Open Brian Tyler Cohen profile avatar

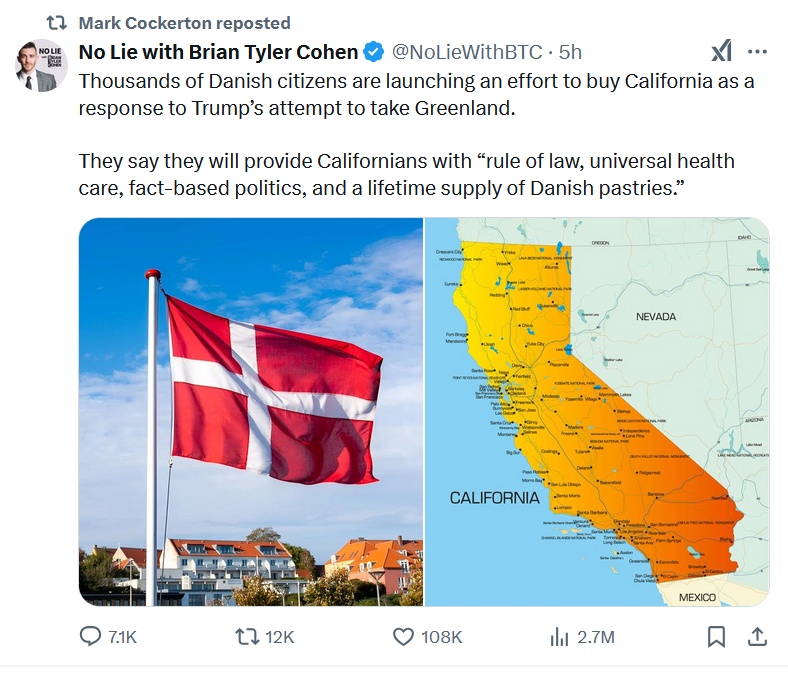(41, 65)
